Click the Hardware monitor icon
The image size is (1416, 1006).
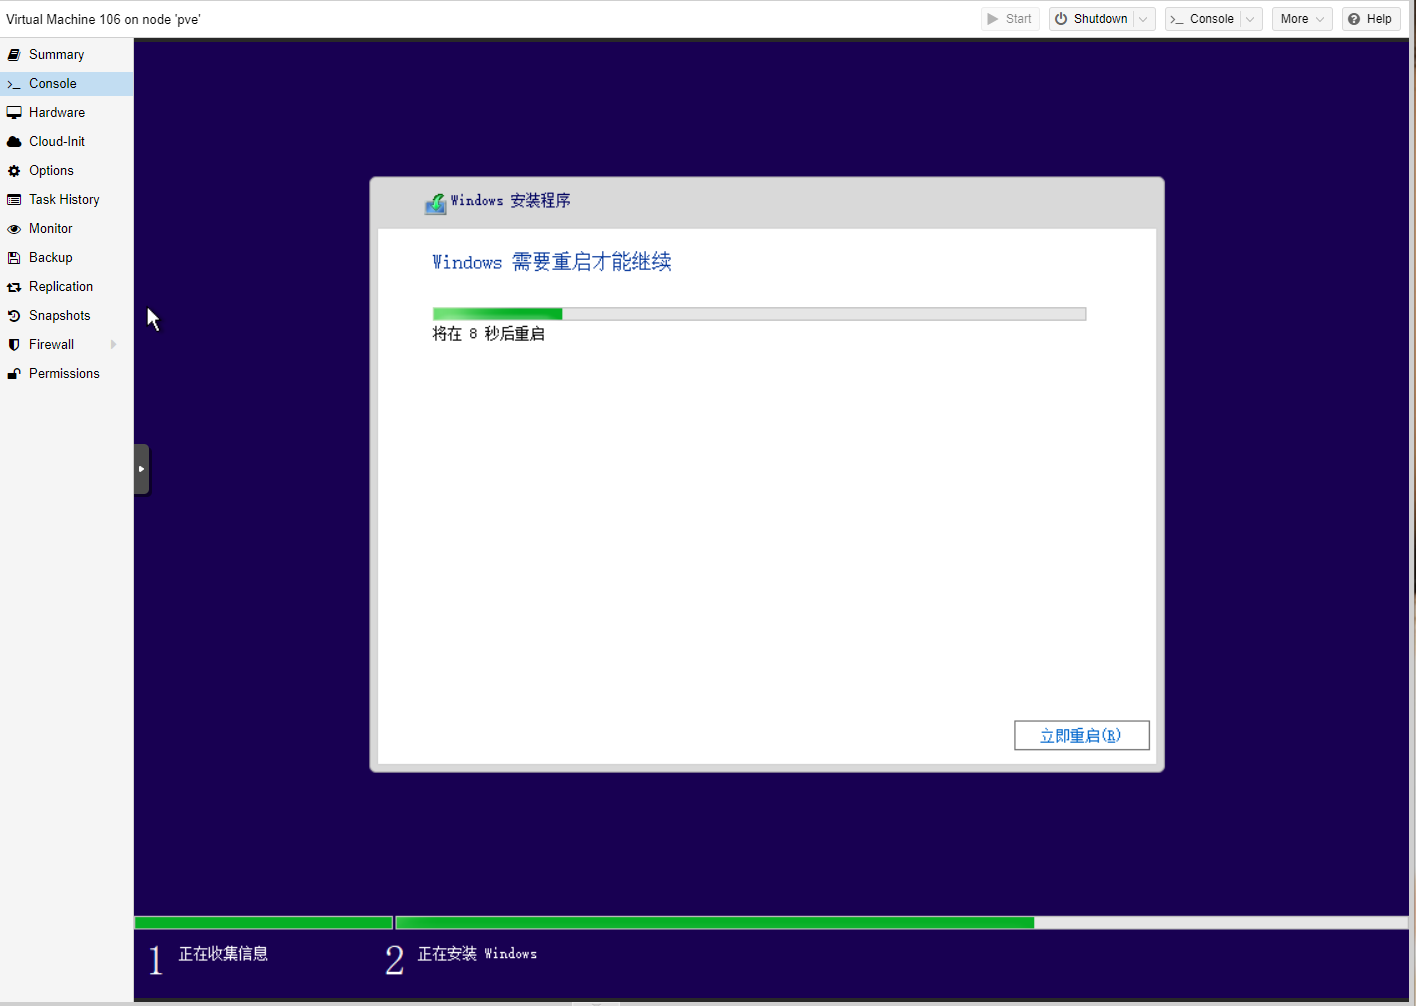pyautogui.click(x=14, y=113)
